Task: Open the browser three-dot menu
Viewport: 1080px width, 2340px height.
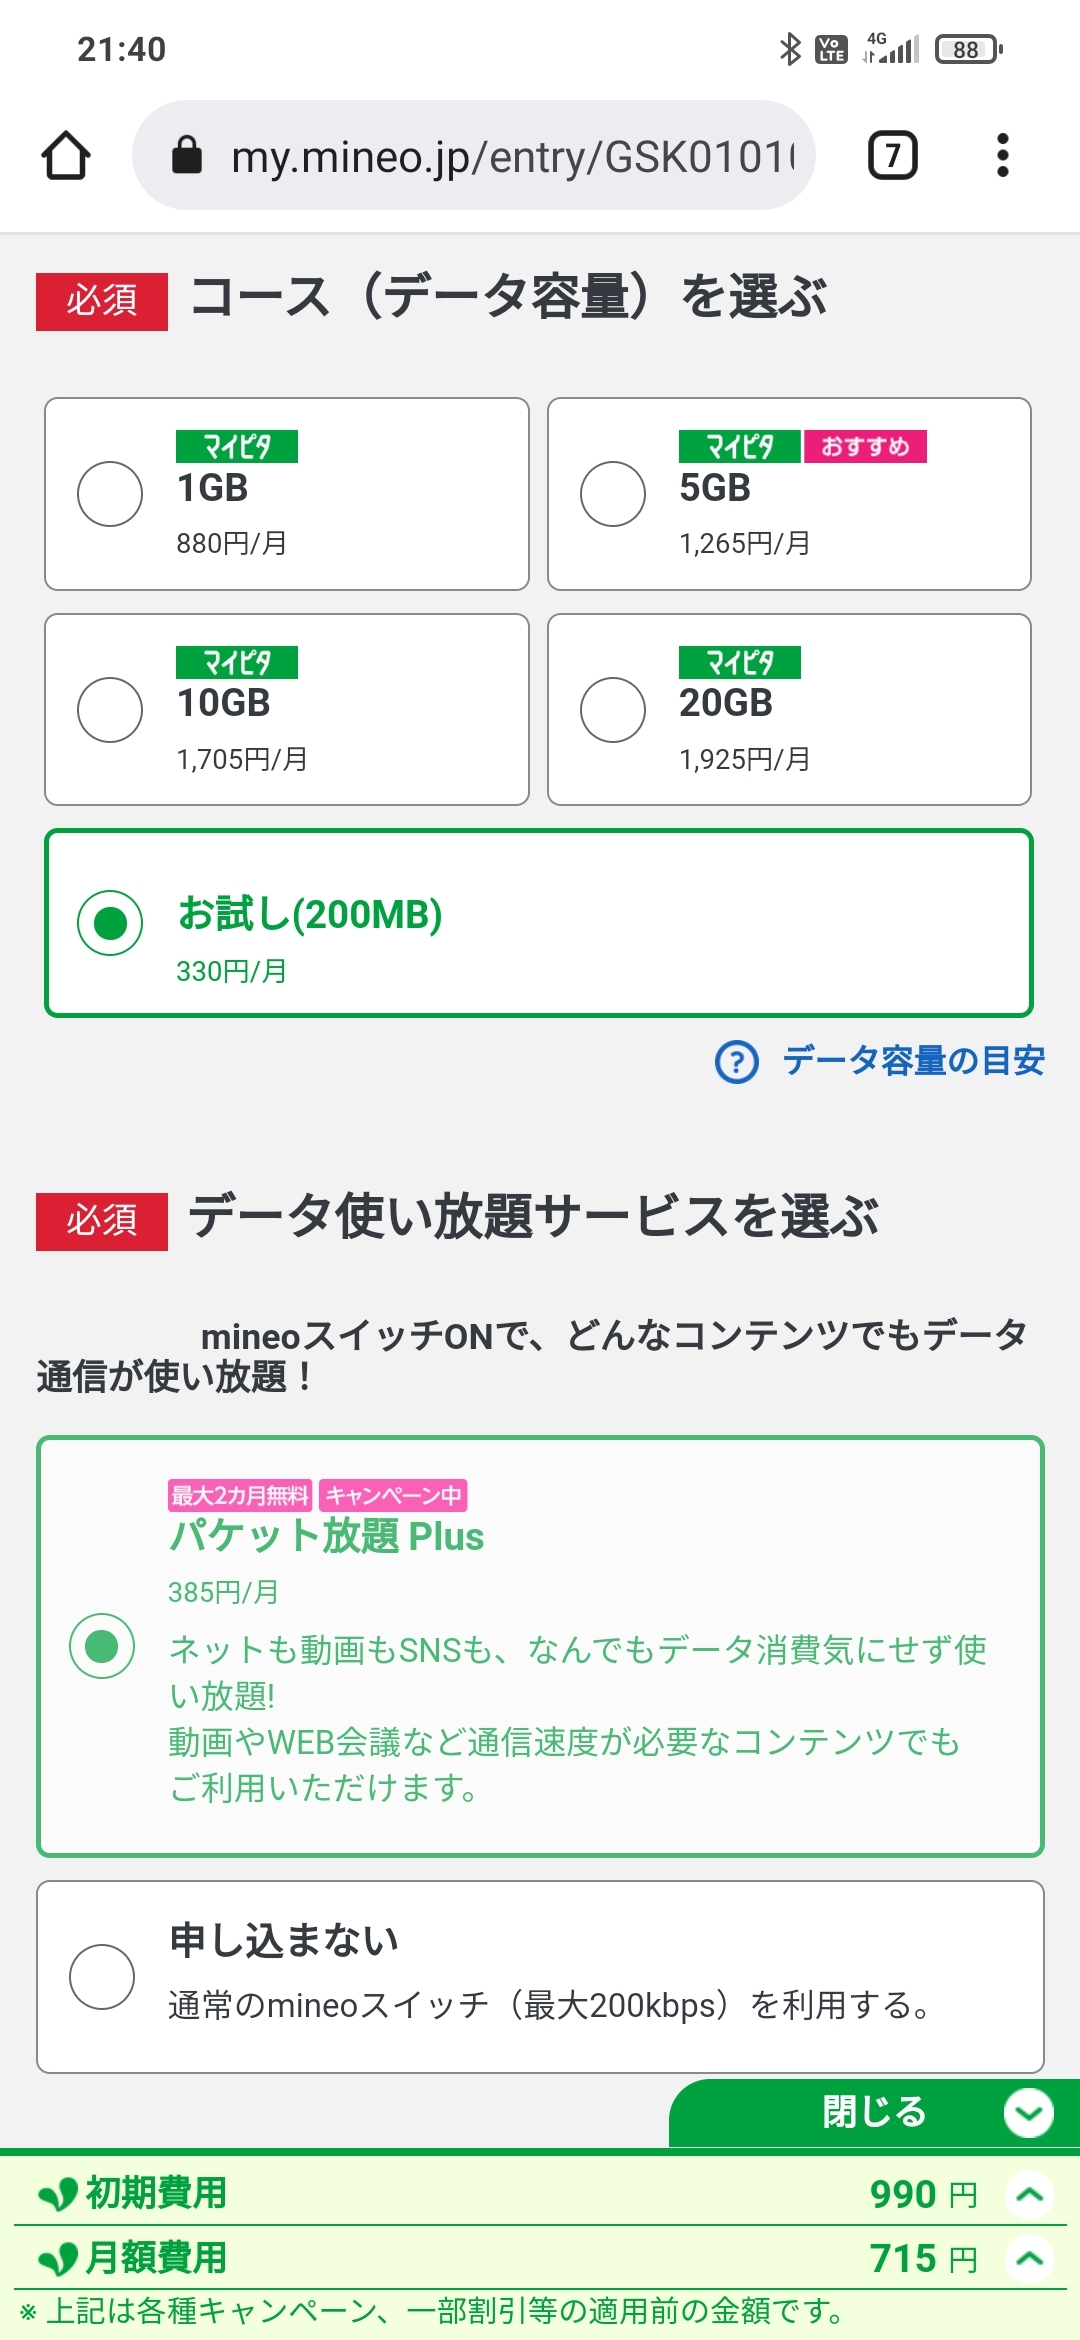Action: point(1002,156)
